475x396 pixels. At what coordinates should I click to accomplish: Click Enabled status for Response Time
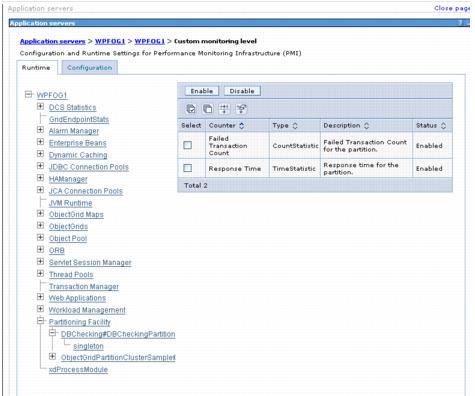(429, 169)
